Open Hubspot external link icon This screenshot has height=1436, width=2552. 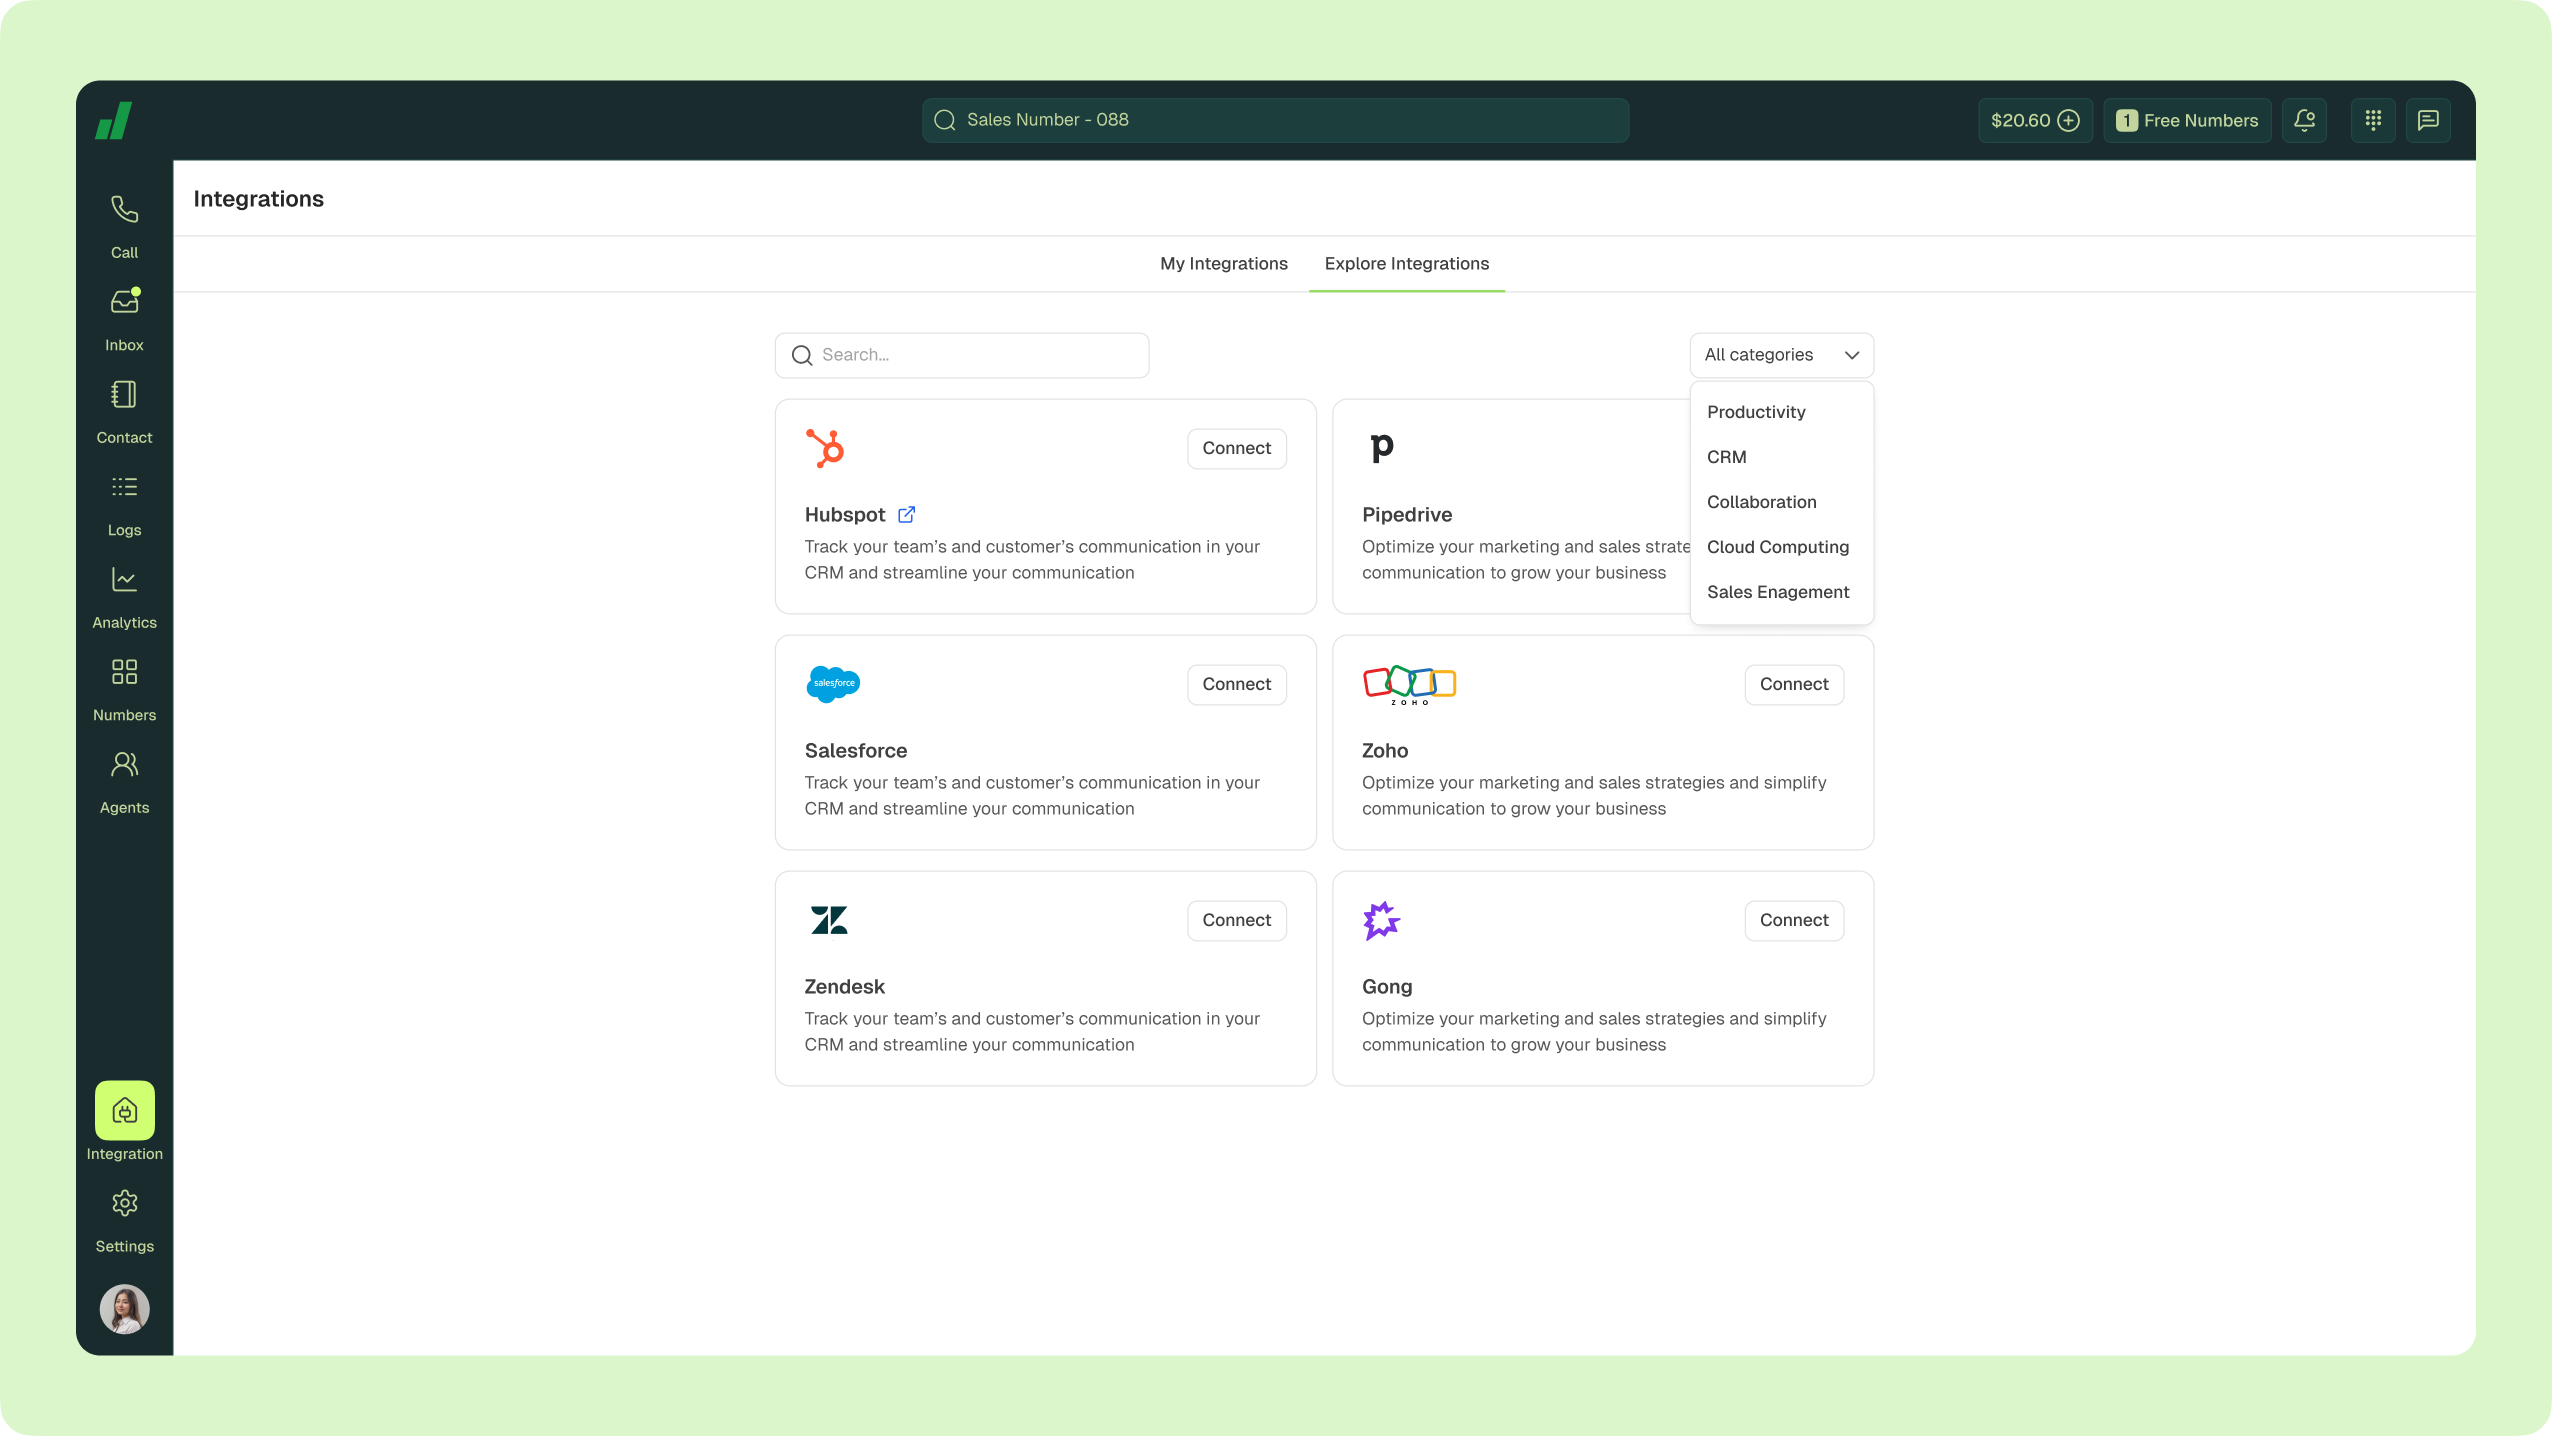coord(906,514)
